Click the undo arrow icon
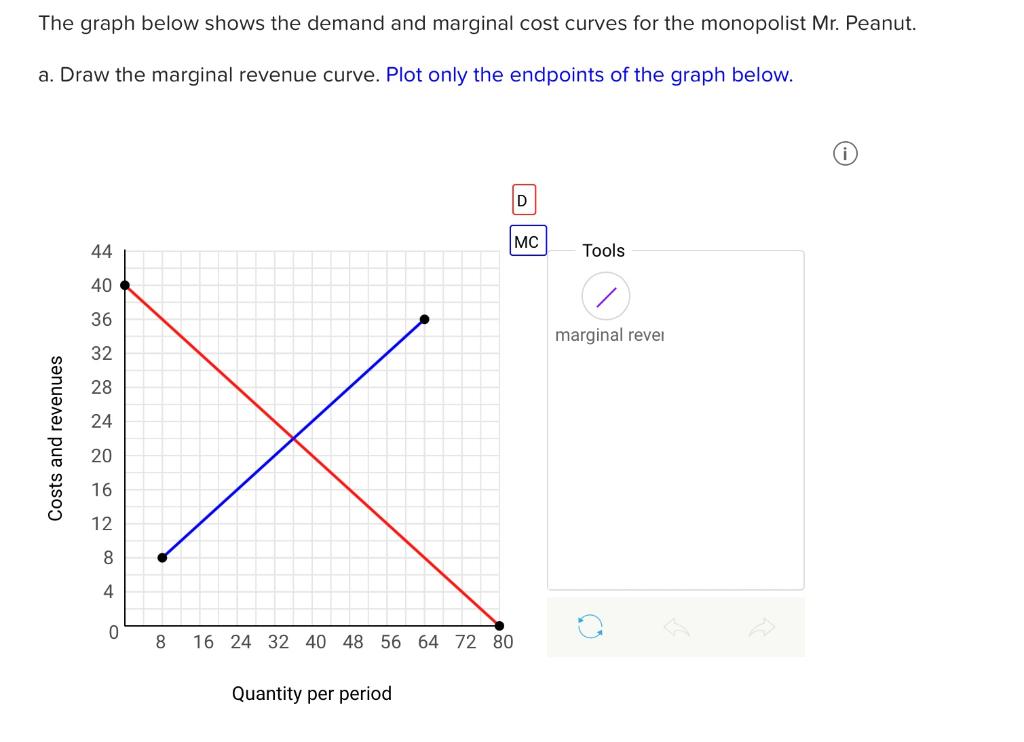1024x742 pixels. (676, 628)
